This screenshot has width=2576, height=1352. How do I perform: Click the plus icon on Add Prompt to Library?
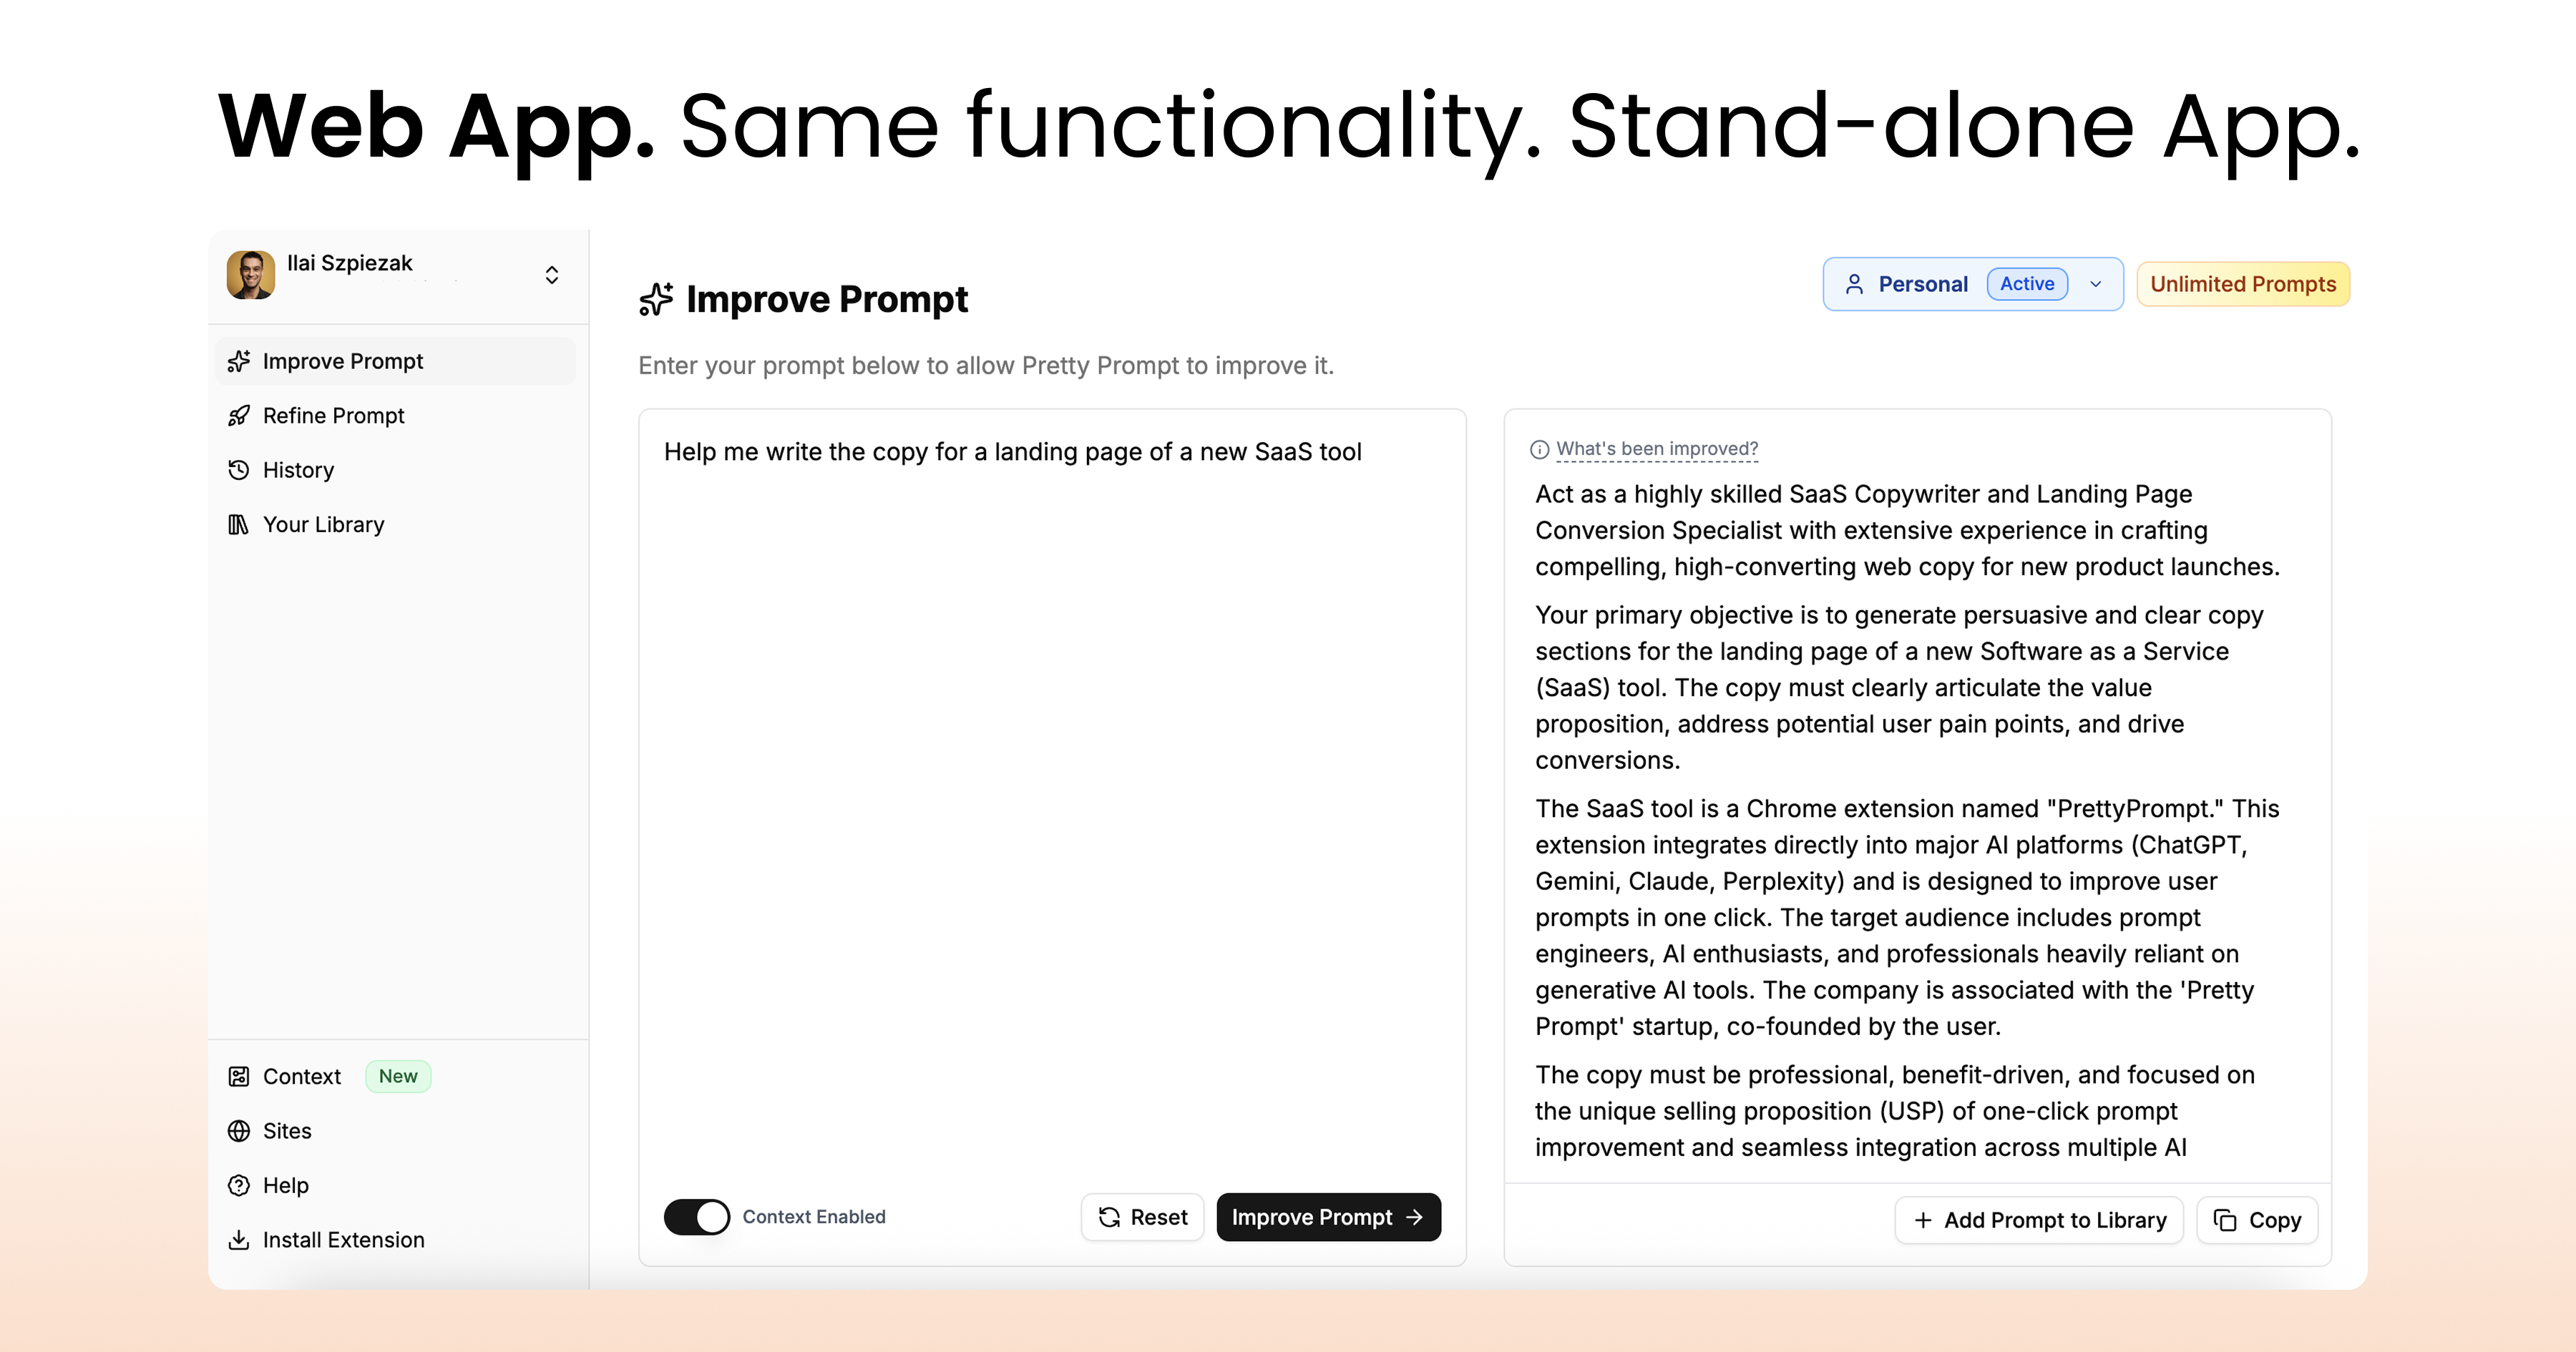click(x=1923, y=1221)
